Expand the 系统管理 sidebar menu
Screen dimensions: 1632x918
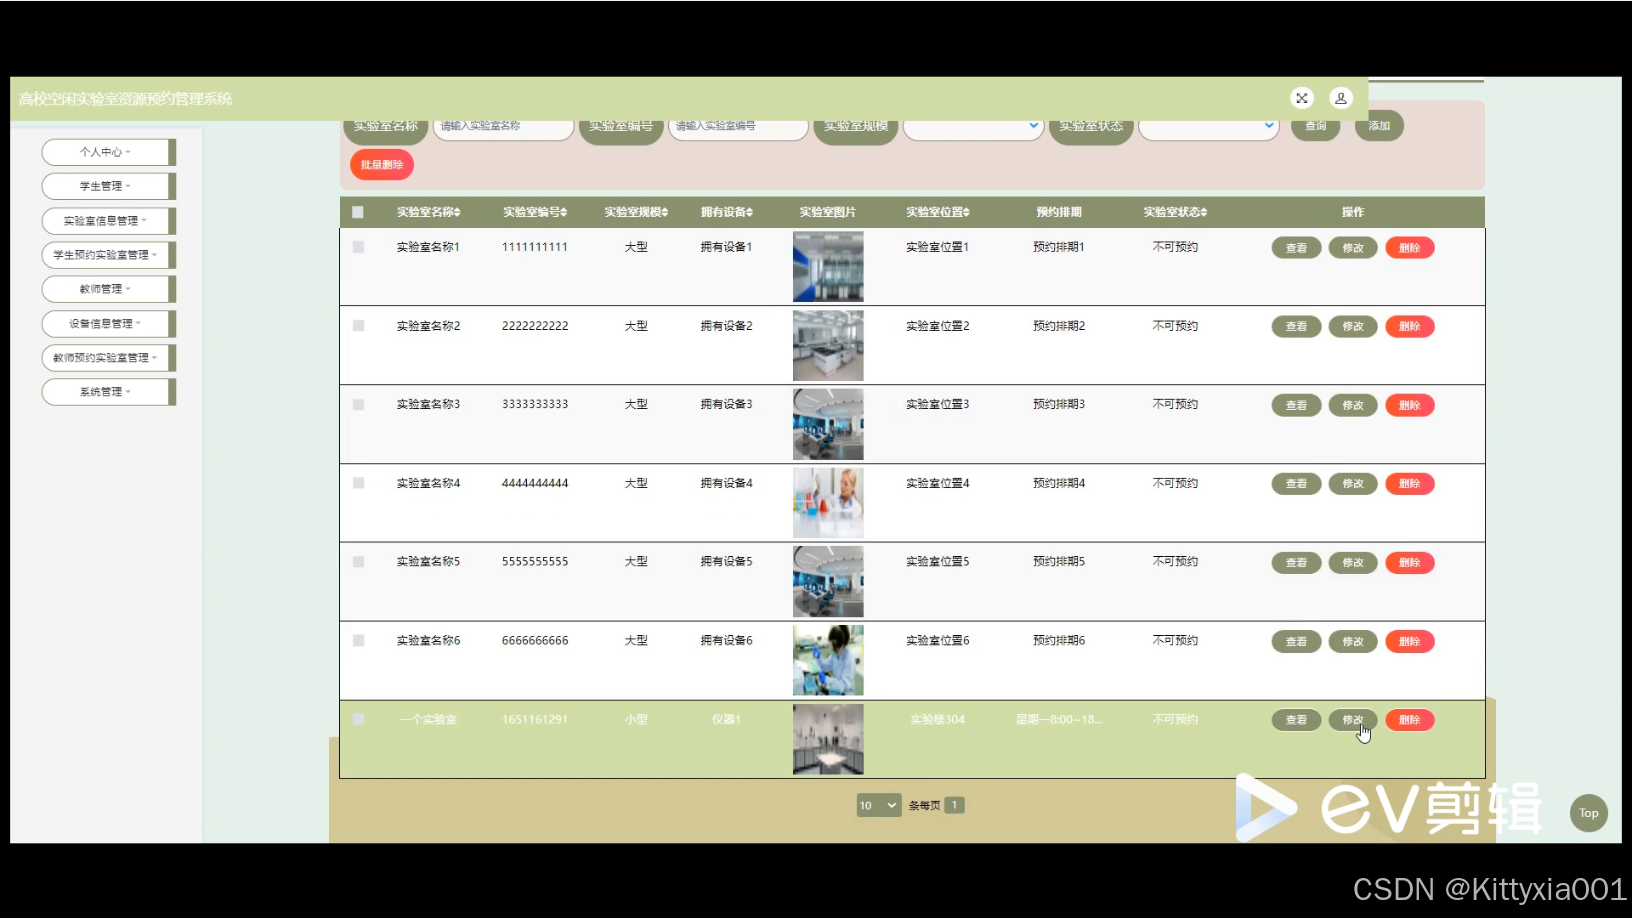click(105, 392)
